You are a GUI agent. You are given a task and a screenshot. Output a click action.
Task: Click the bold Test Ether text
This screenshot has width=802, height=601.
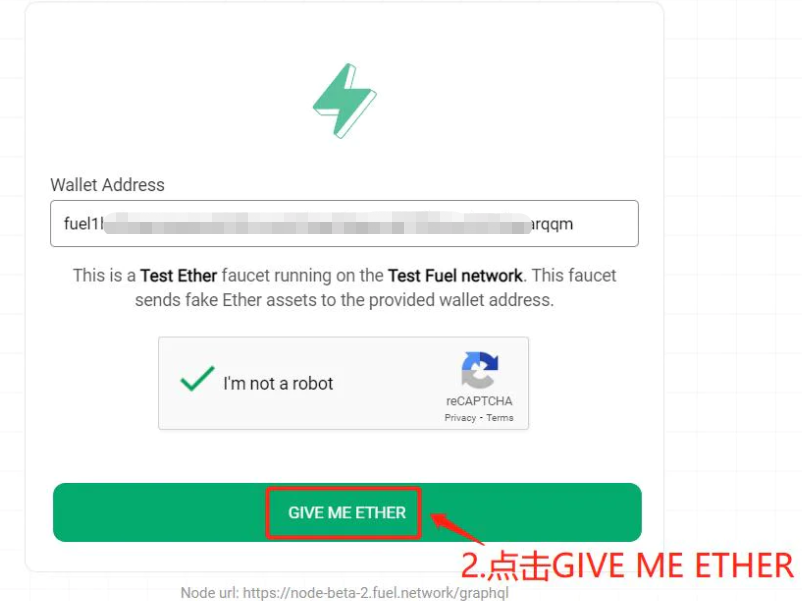click(x=179, y=276)
